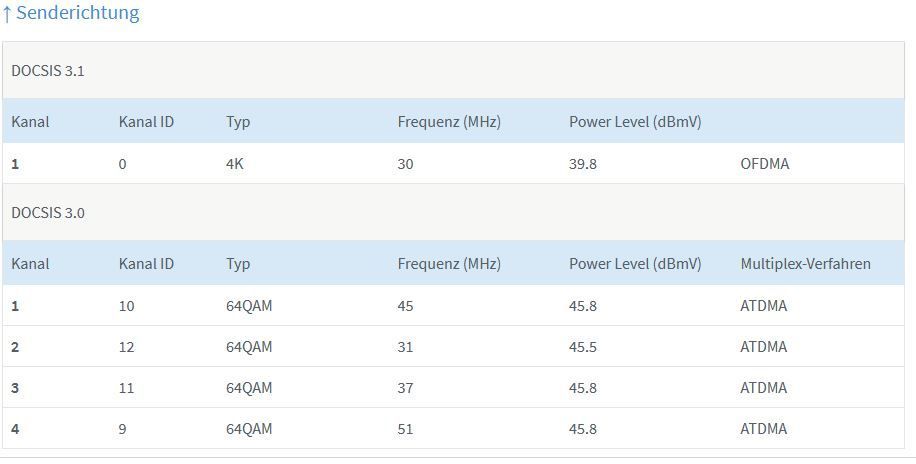Image resolution: width=916 pixels, height=464 pixels.
Task: Click the frequency value 37
Action: [405, 388]
